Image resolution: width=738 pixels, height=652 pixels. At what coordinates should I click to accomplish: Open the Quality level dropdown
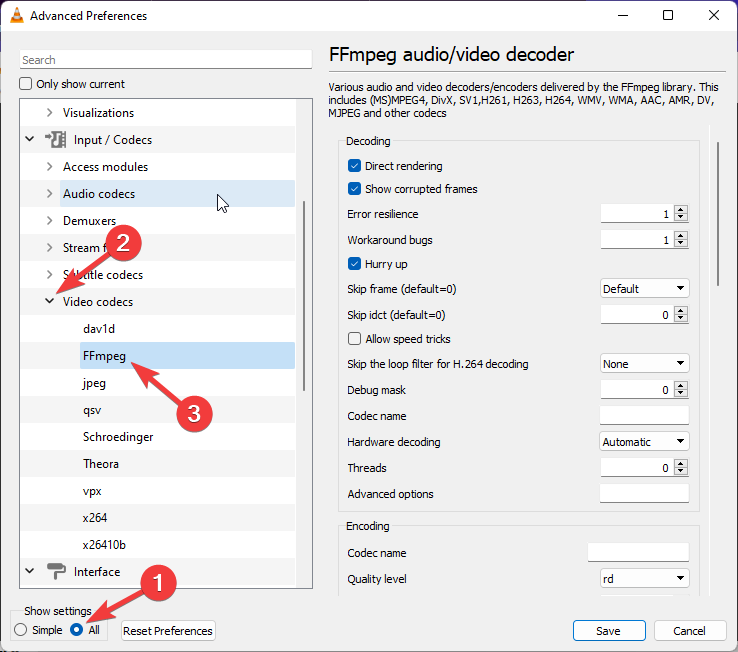tap(644, 579)
